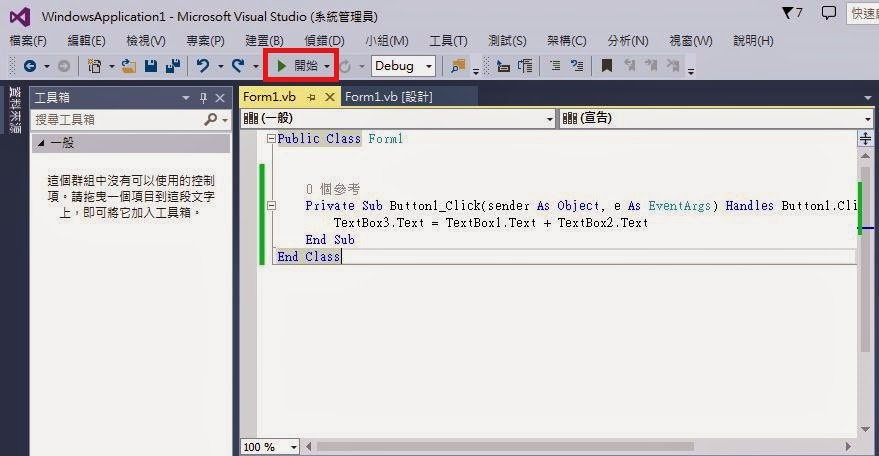Pin the 工具箱 panel with pushpin
Viewport: 879px width, 456px height.
203,98
